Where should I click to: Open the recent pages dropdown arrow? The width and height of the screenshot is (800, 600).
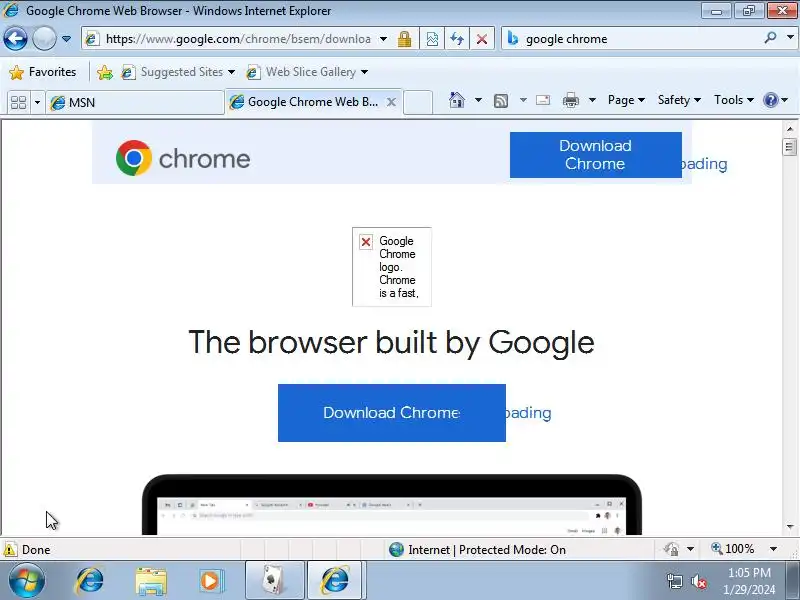(66, 39)
